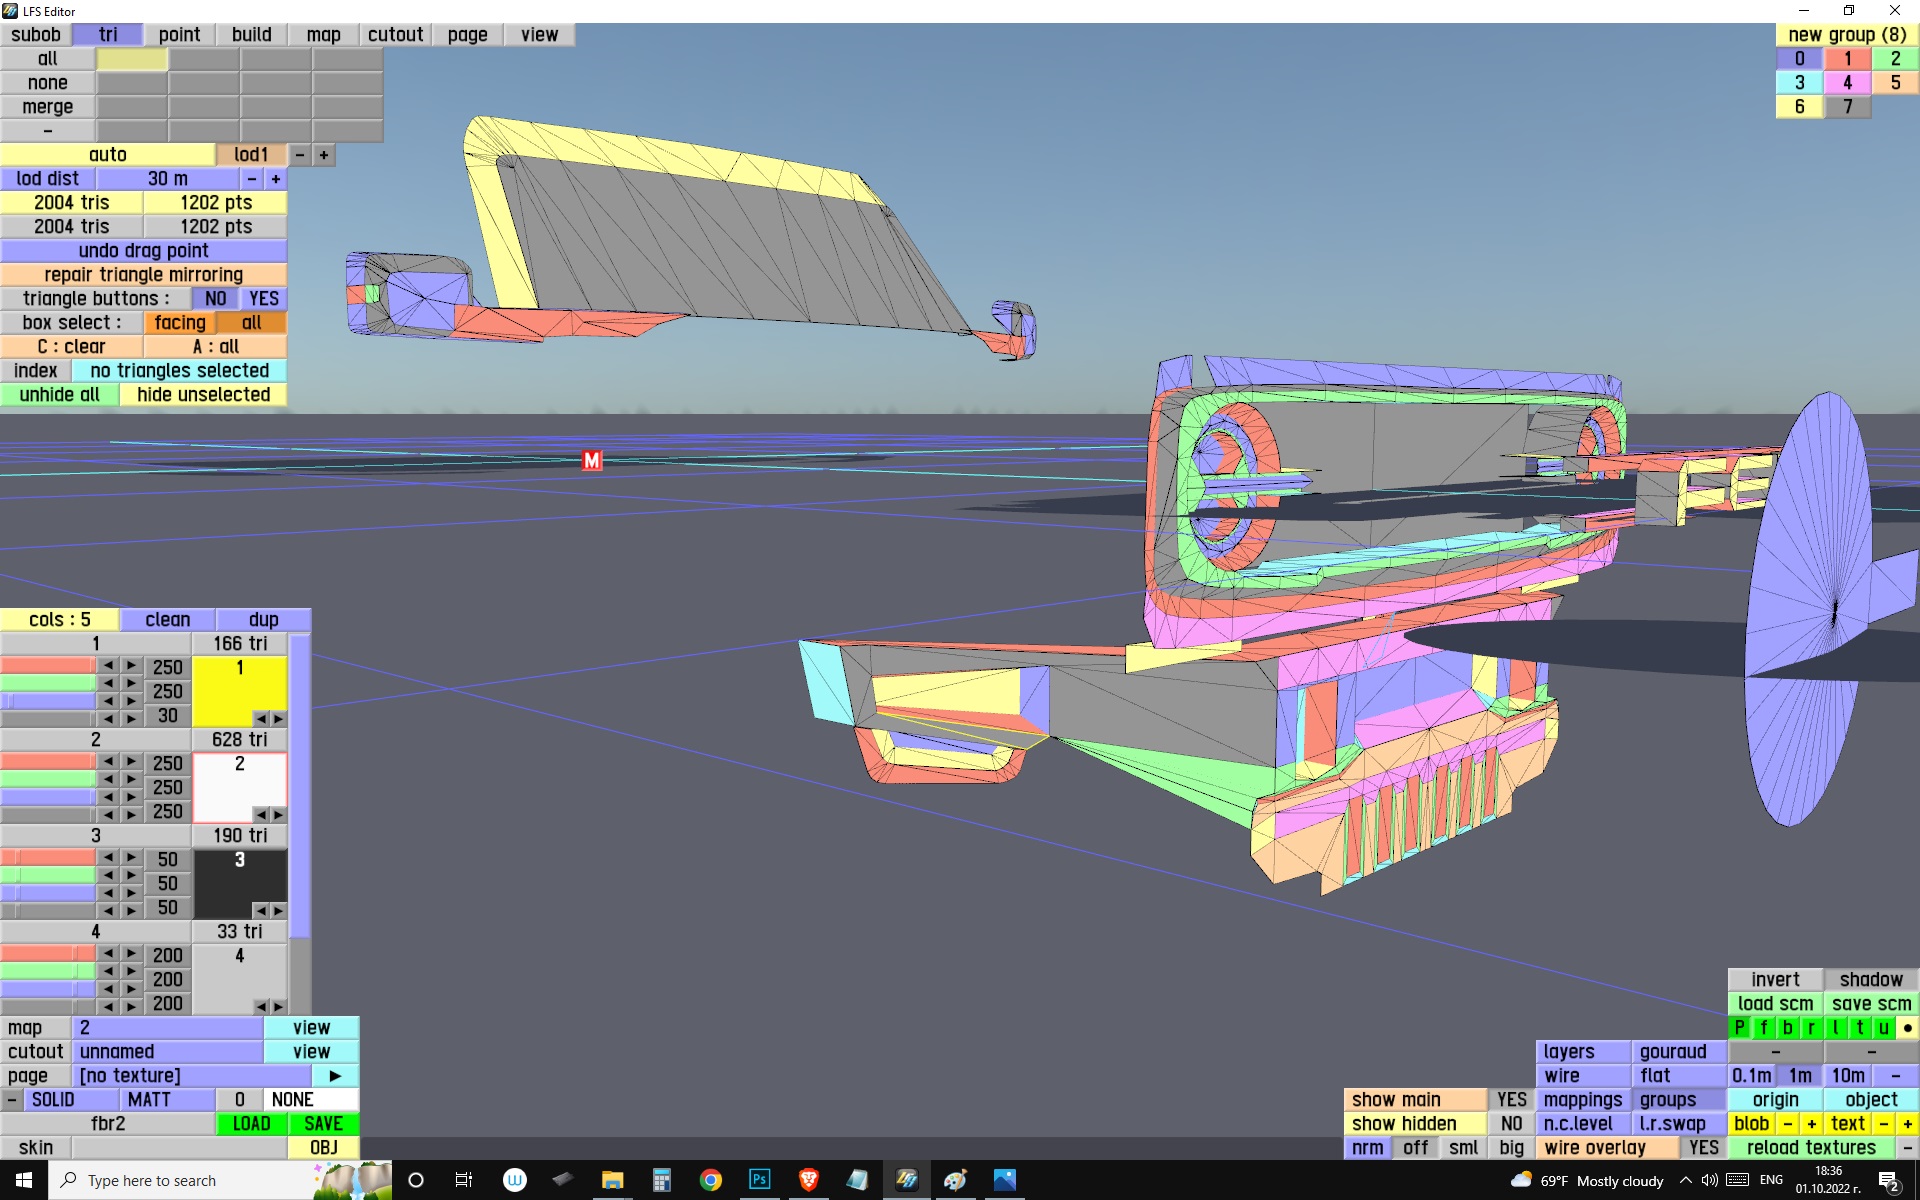The image size is (1920, 1200).
Task: Toggle show hidden NO button
Action: pos(1511,1124)
